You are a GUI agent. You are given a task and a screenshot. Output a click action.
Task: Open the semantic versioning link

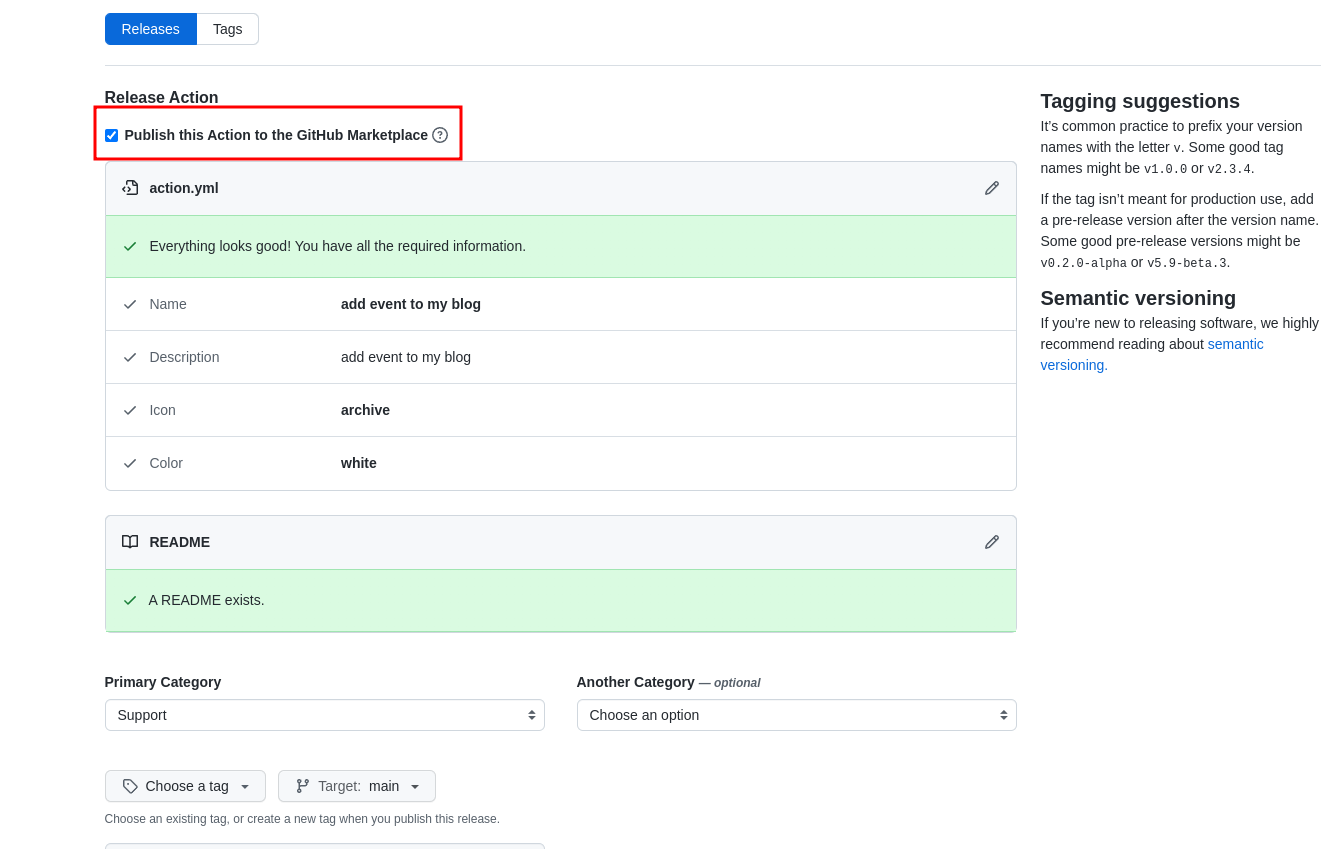tap(1235, 344)
